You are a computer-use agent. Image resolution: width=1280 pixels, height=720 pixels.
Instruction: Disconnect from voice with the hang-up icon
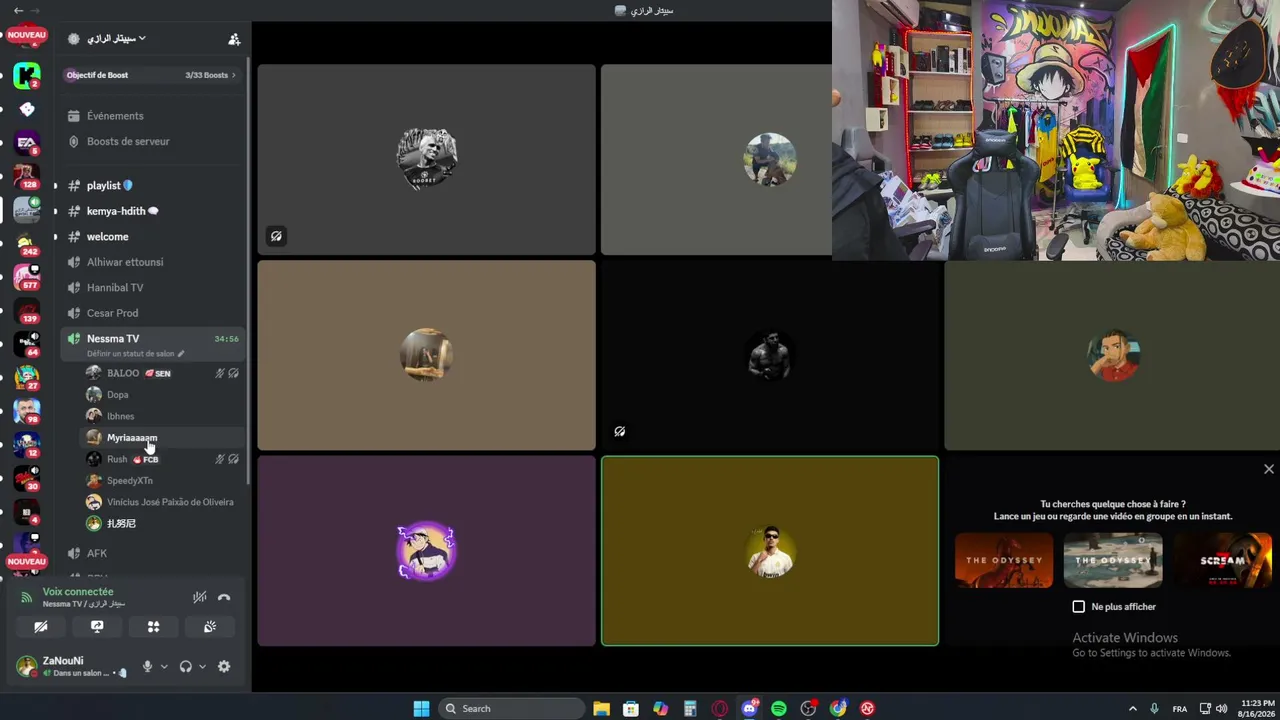(x=224, y=597)
